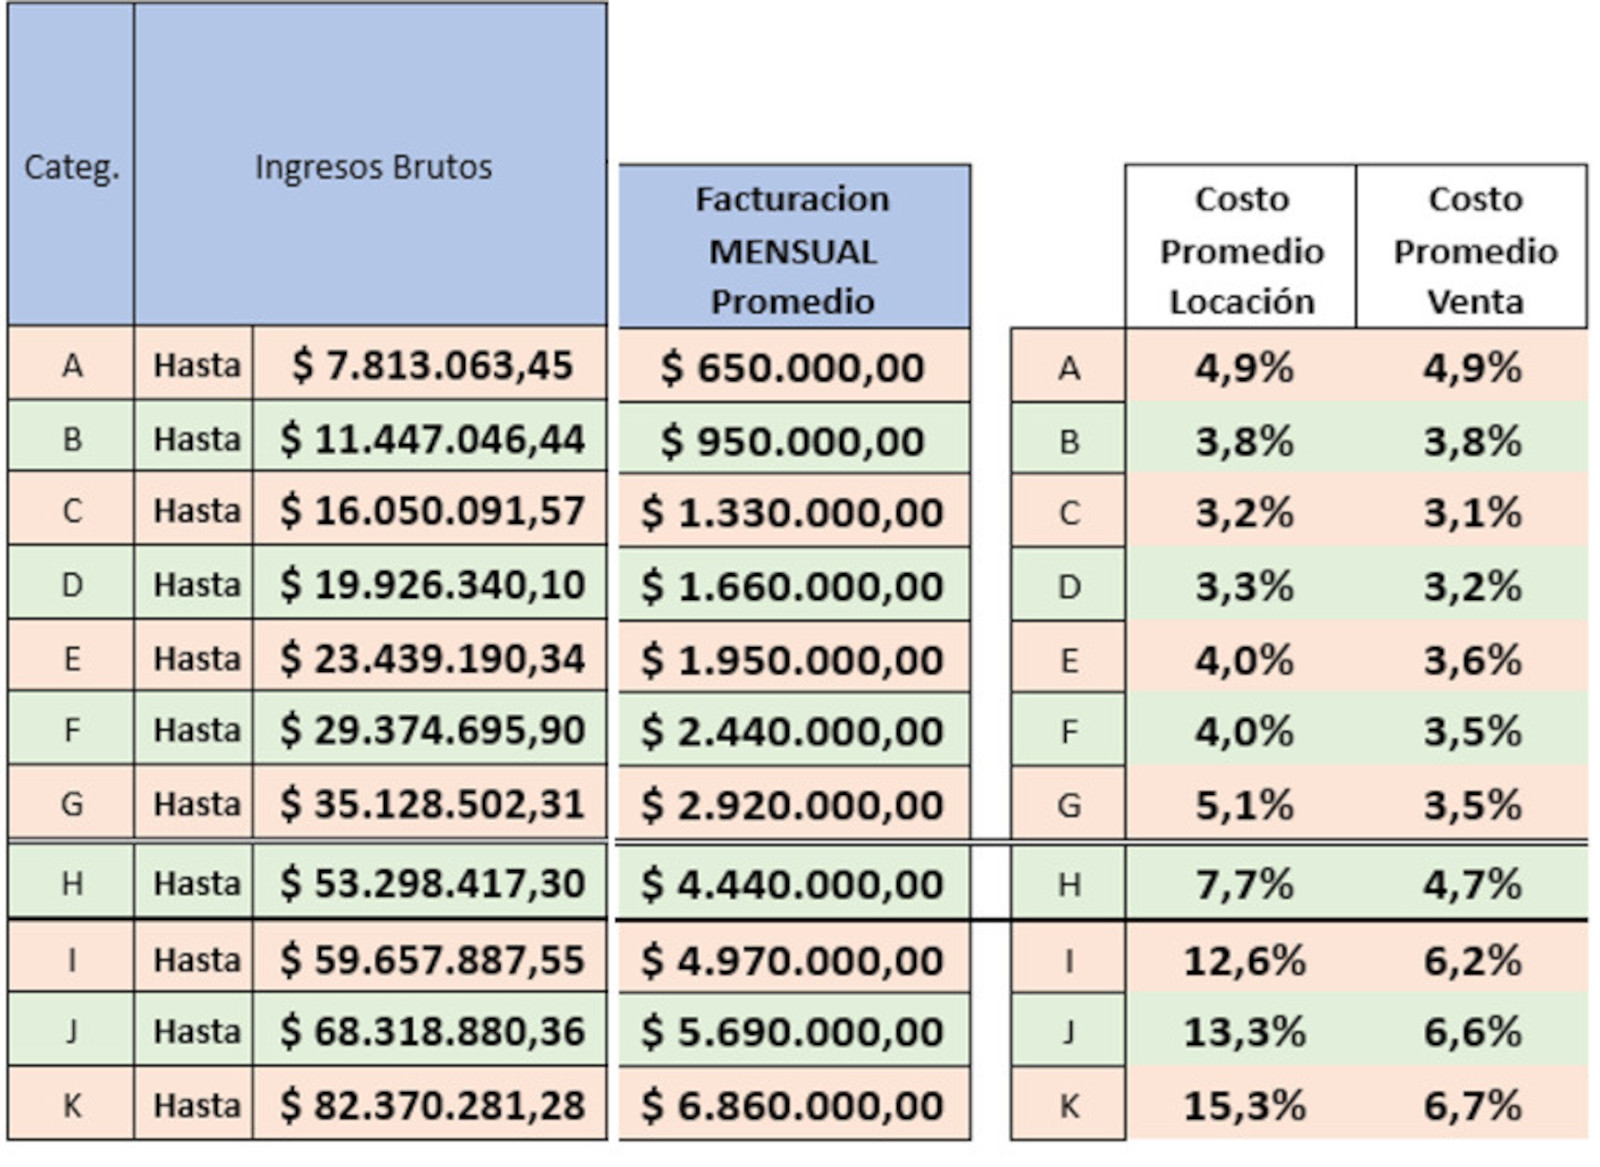Image resolution: width=1600 pixels, height=1167 pixels.
Task: Select the $ 35.128.502,31 cell
Action: click(x=431, y=804)
